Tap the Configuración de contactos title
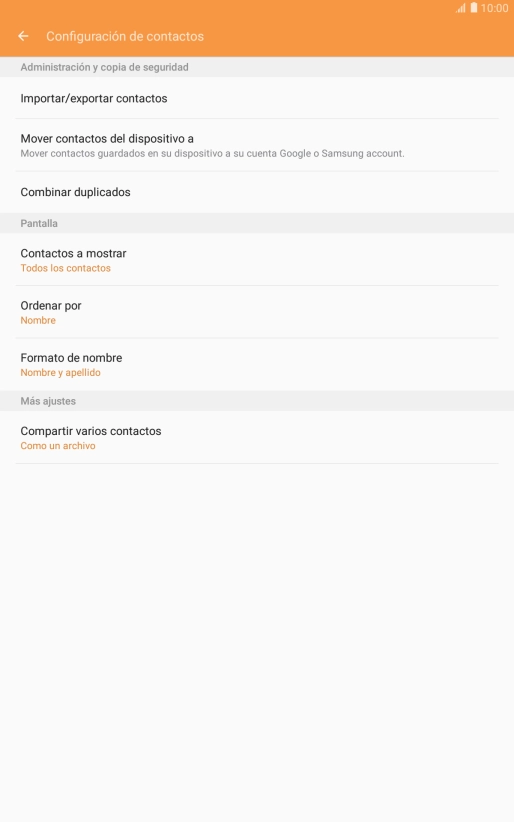The width and height of the screenshot is (514, 822). [x=125, y=36]
